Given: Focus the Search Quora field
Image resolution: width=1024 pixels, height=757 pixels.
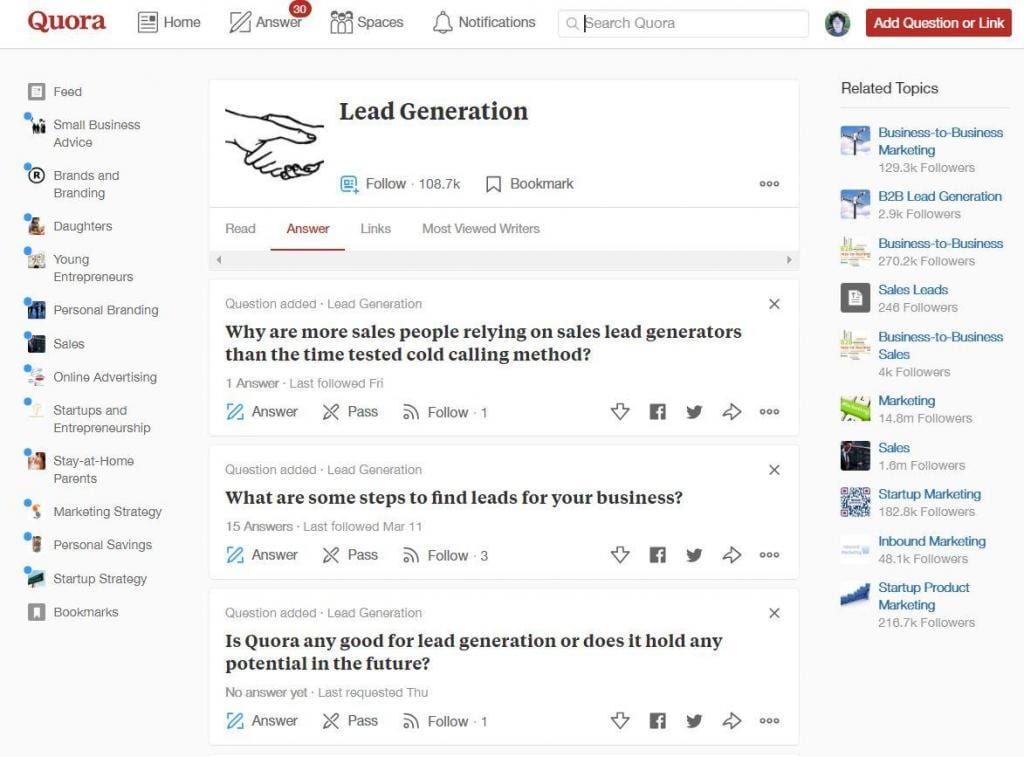Looking at the screenshot, I should coord(683,24).
